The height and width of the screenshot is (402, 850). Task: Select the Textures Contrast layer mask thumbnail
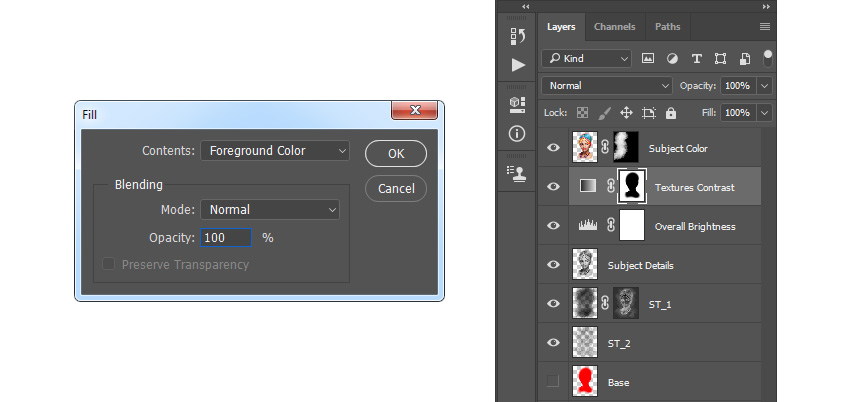pos(631,186)
